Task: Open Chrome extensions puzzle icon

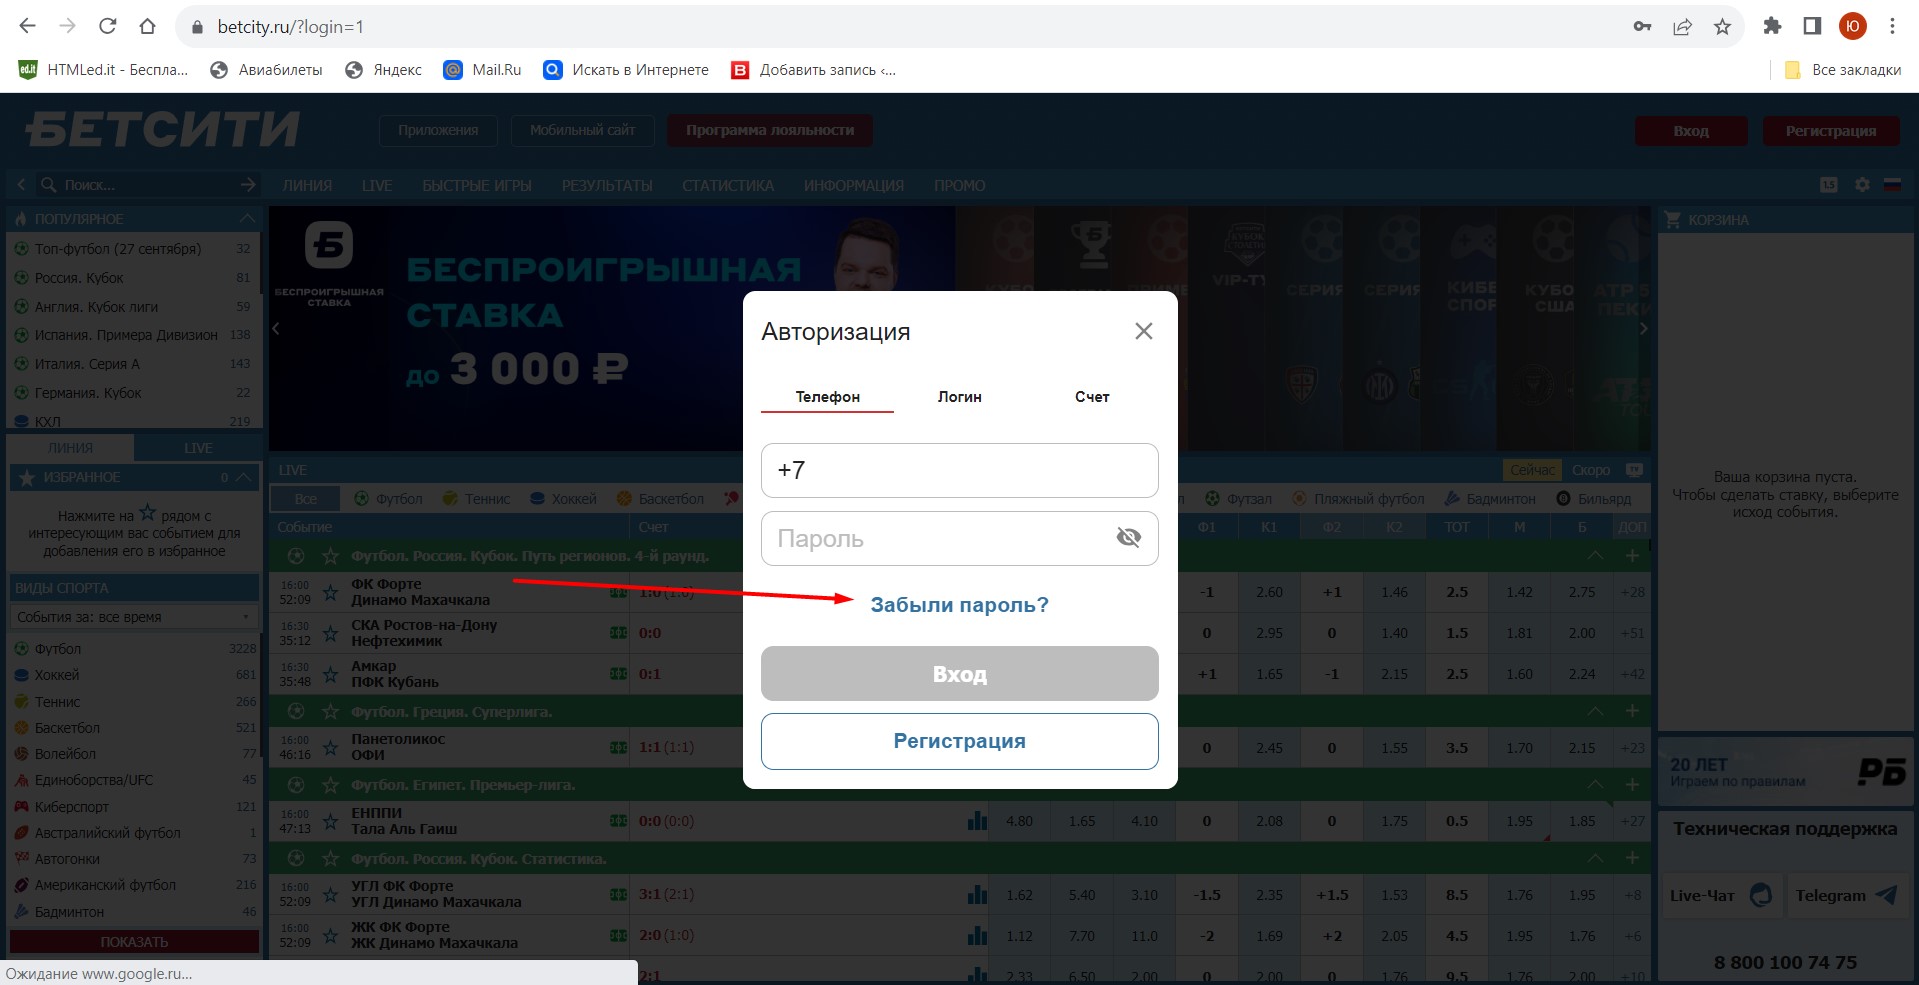Action: click(1772, 27)
